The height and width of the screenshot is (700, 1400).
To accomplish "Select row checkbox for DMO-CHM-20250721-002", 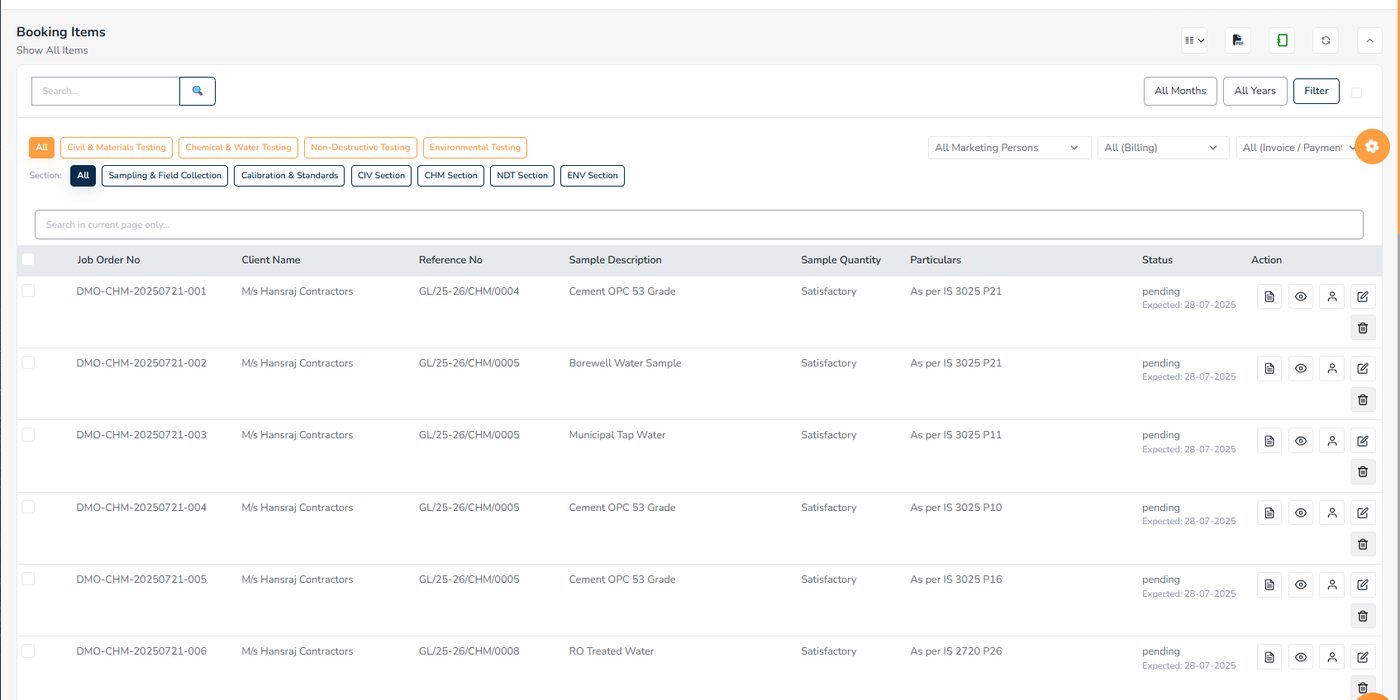I will coord(28,363).
